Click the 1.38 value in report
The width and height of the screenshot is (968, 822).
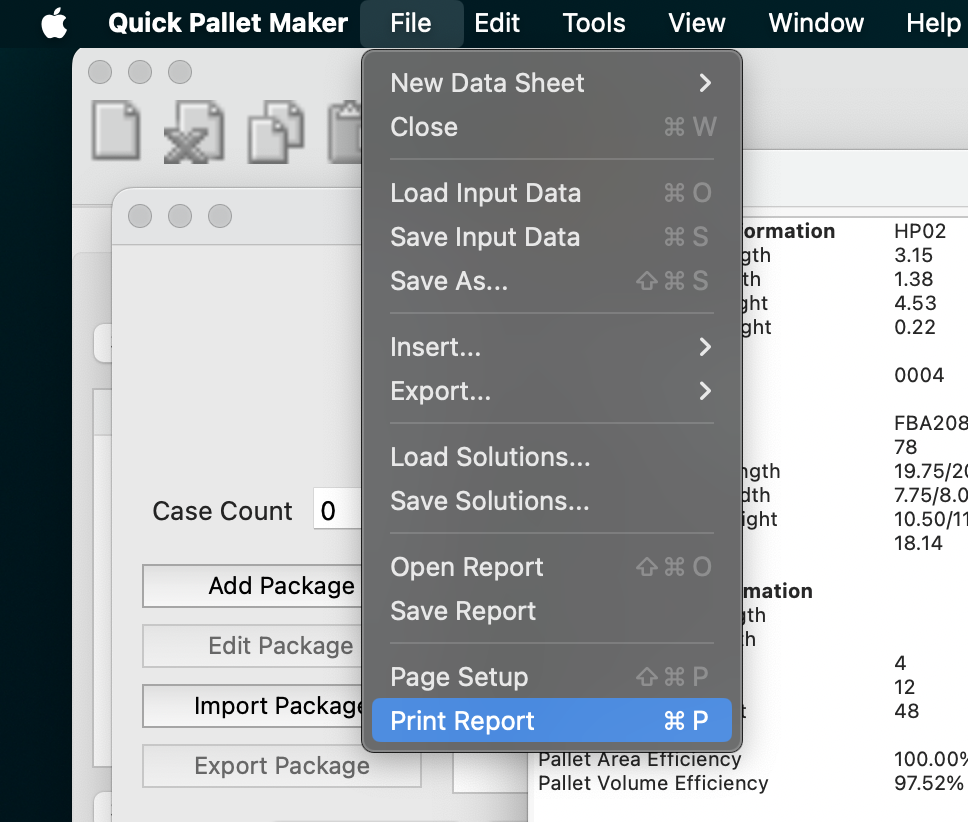[914, 280]
